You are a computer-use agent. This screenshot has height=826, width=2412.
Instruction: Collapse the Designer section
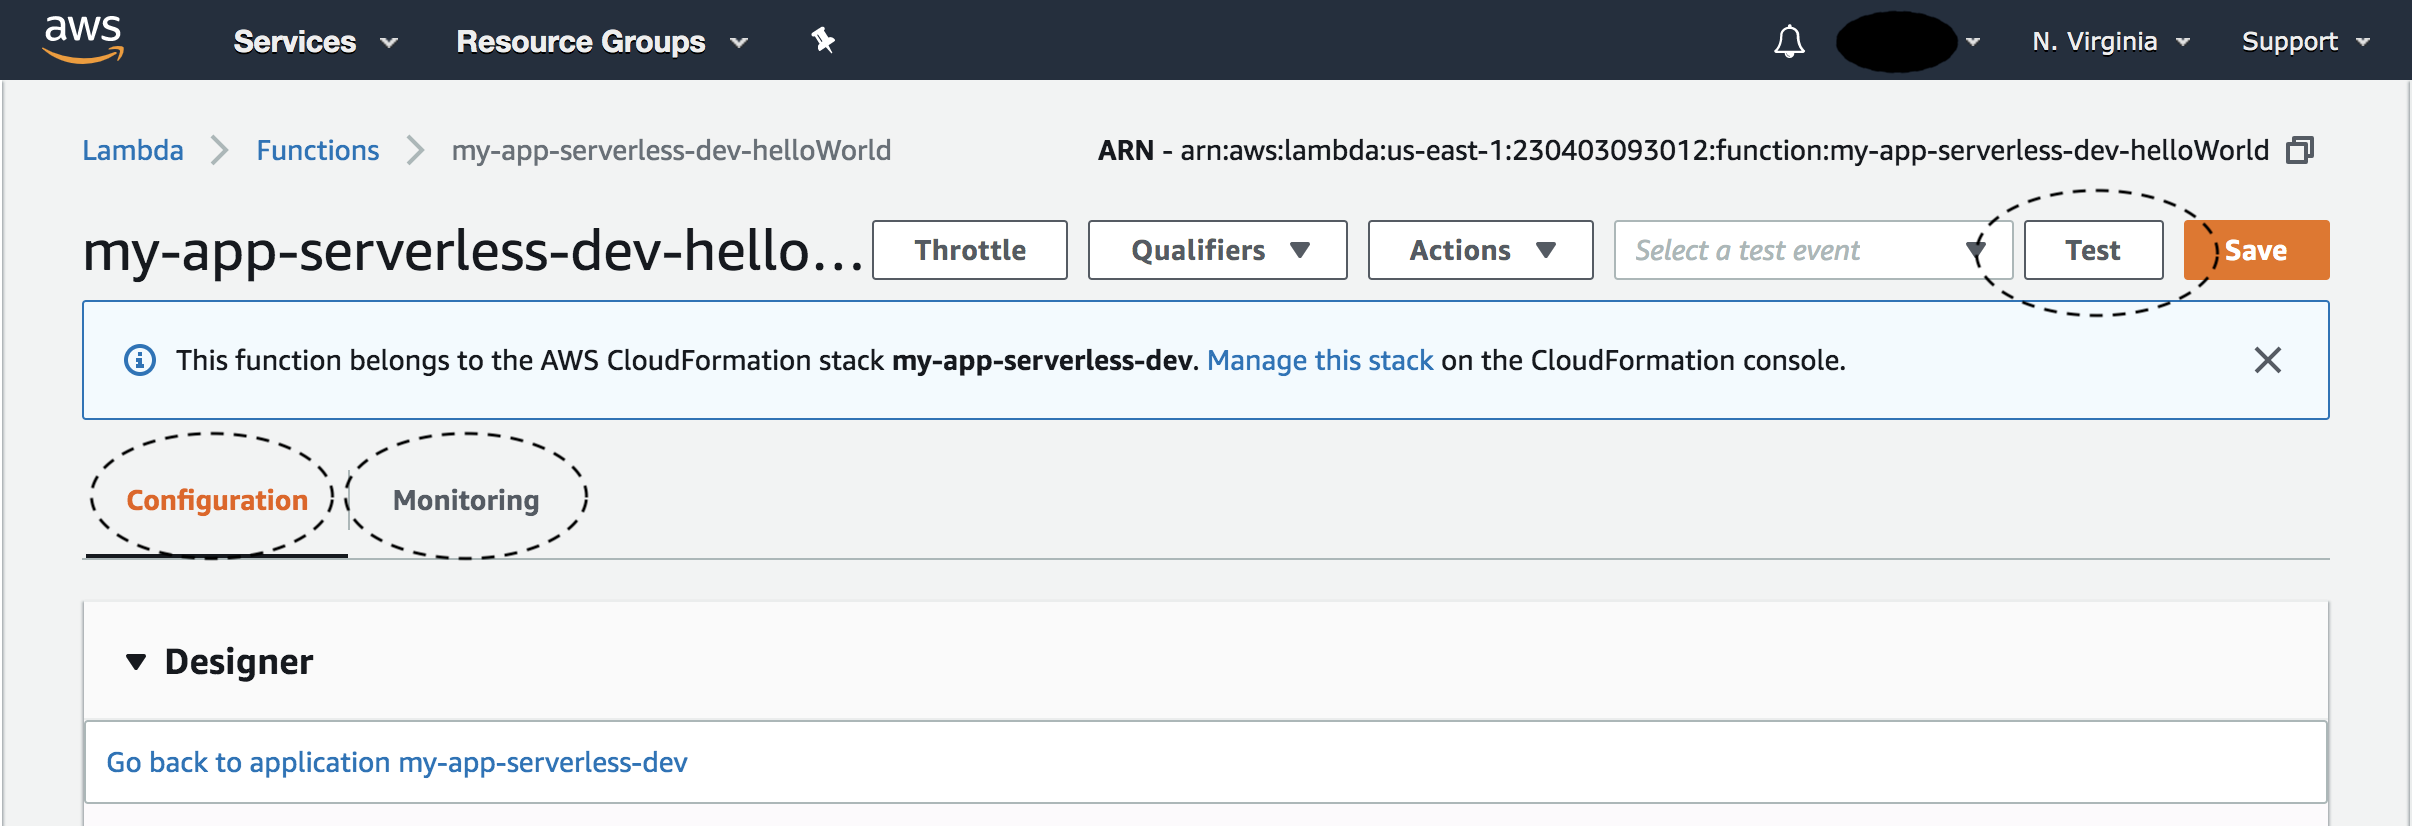click(136, 662)
